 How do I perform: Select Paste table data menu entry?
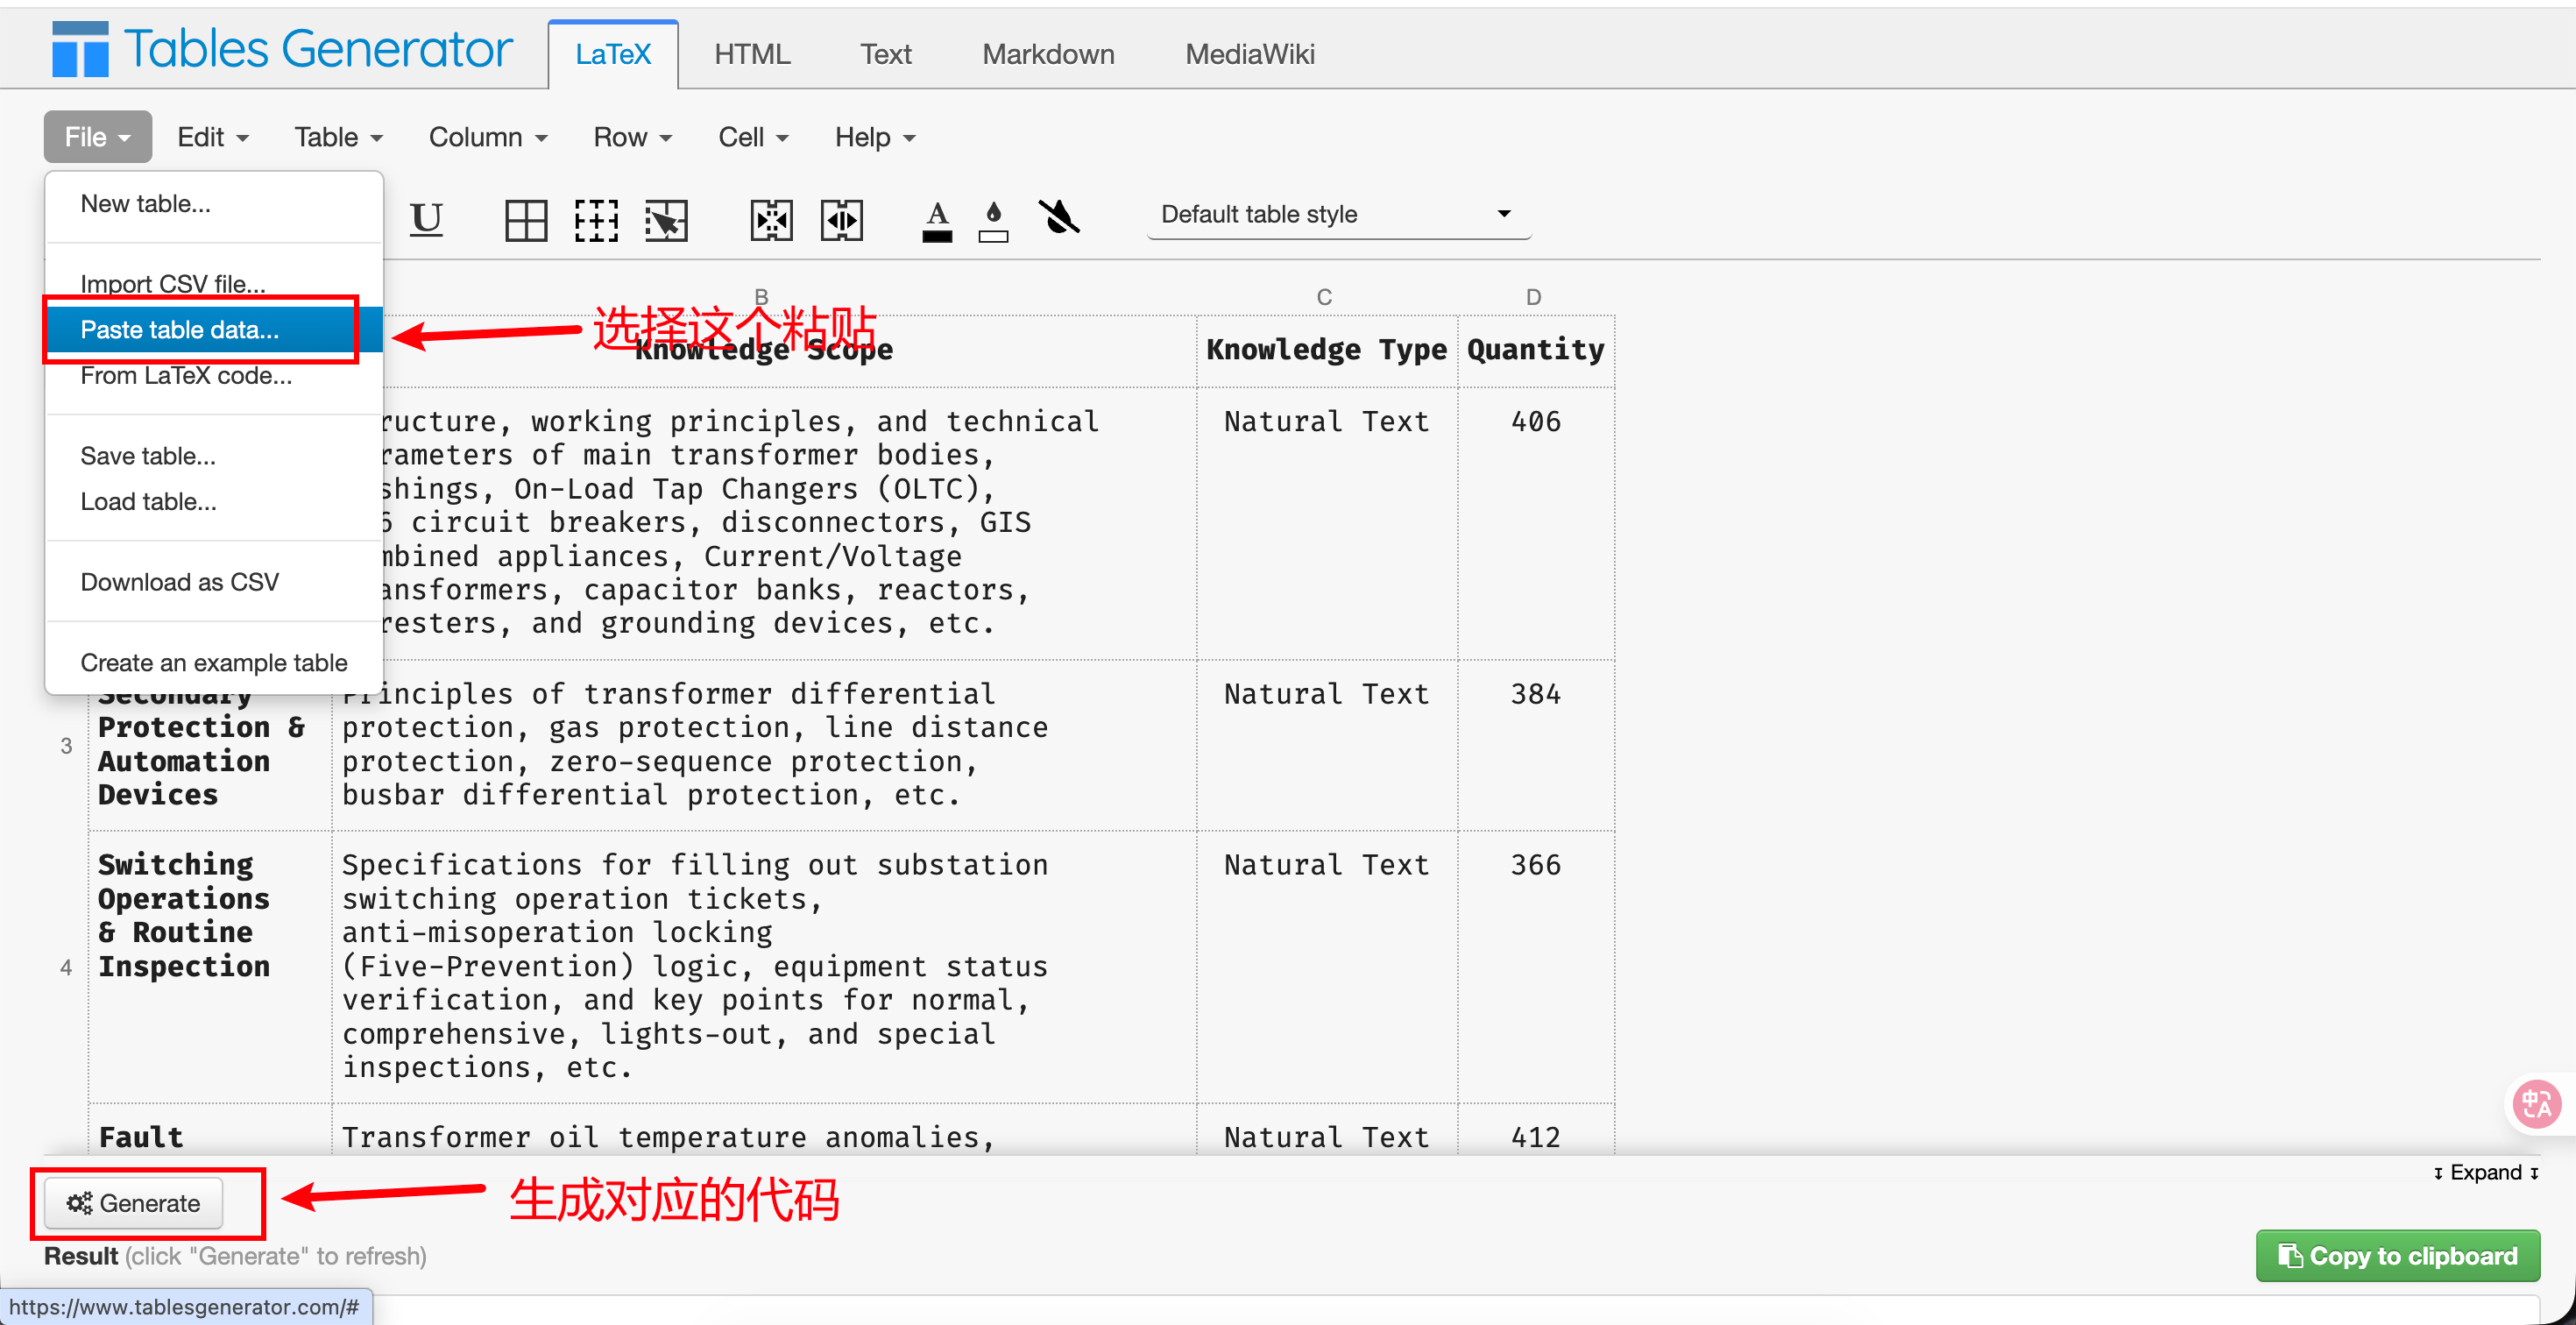click(x=180, y=330)
